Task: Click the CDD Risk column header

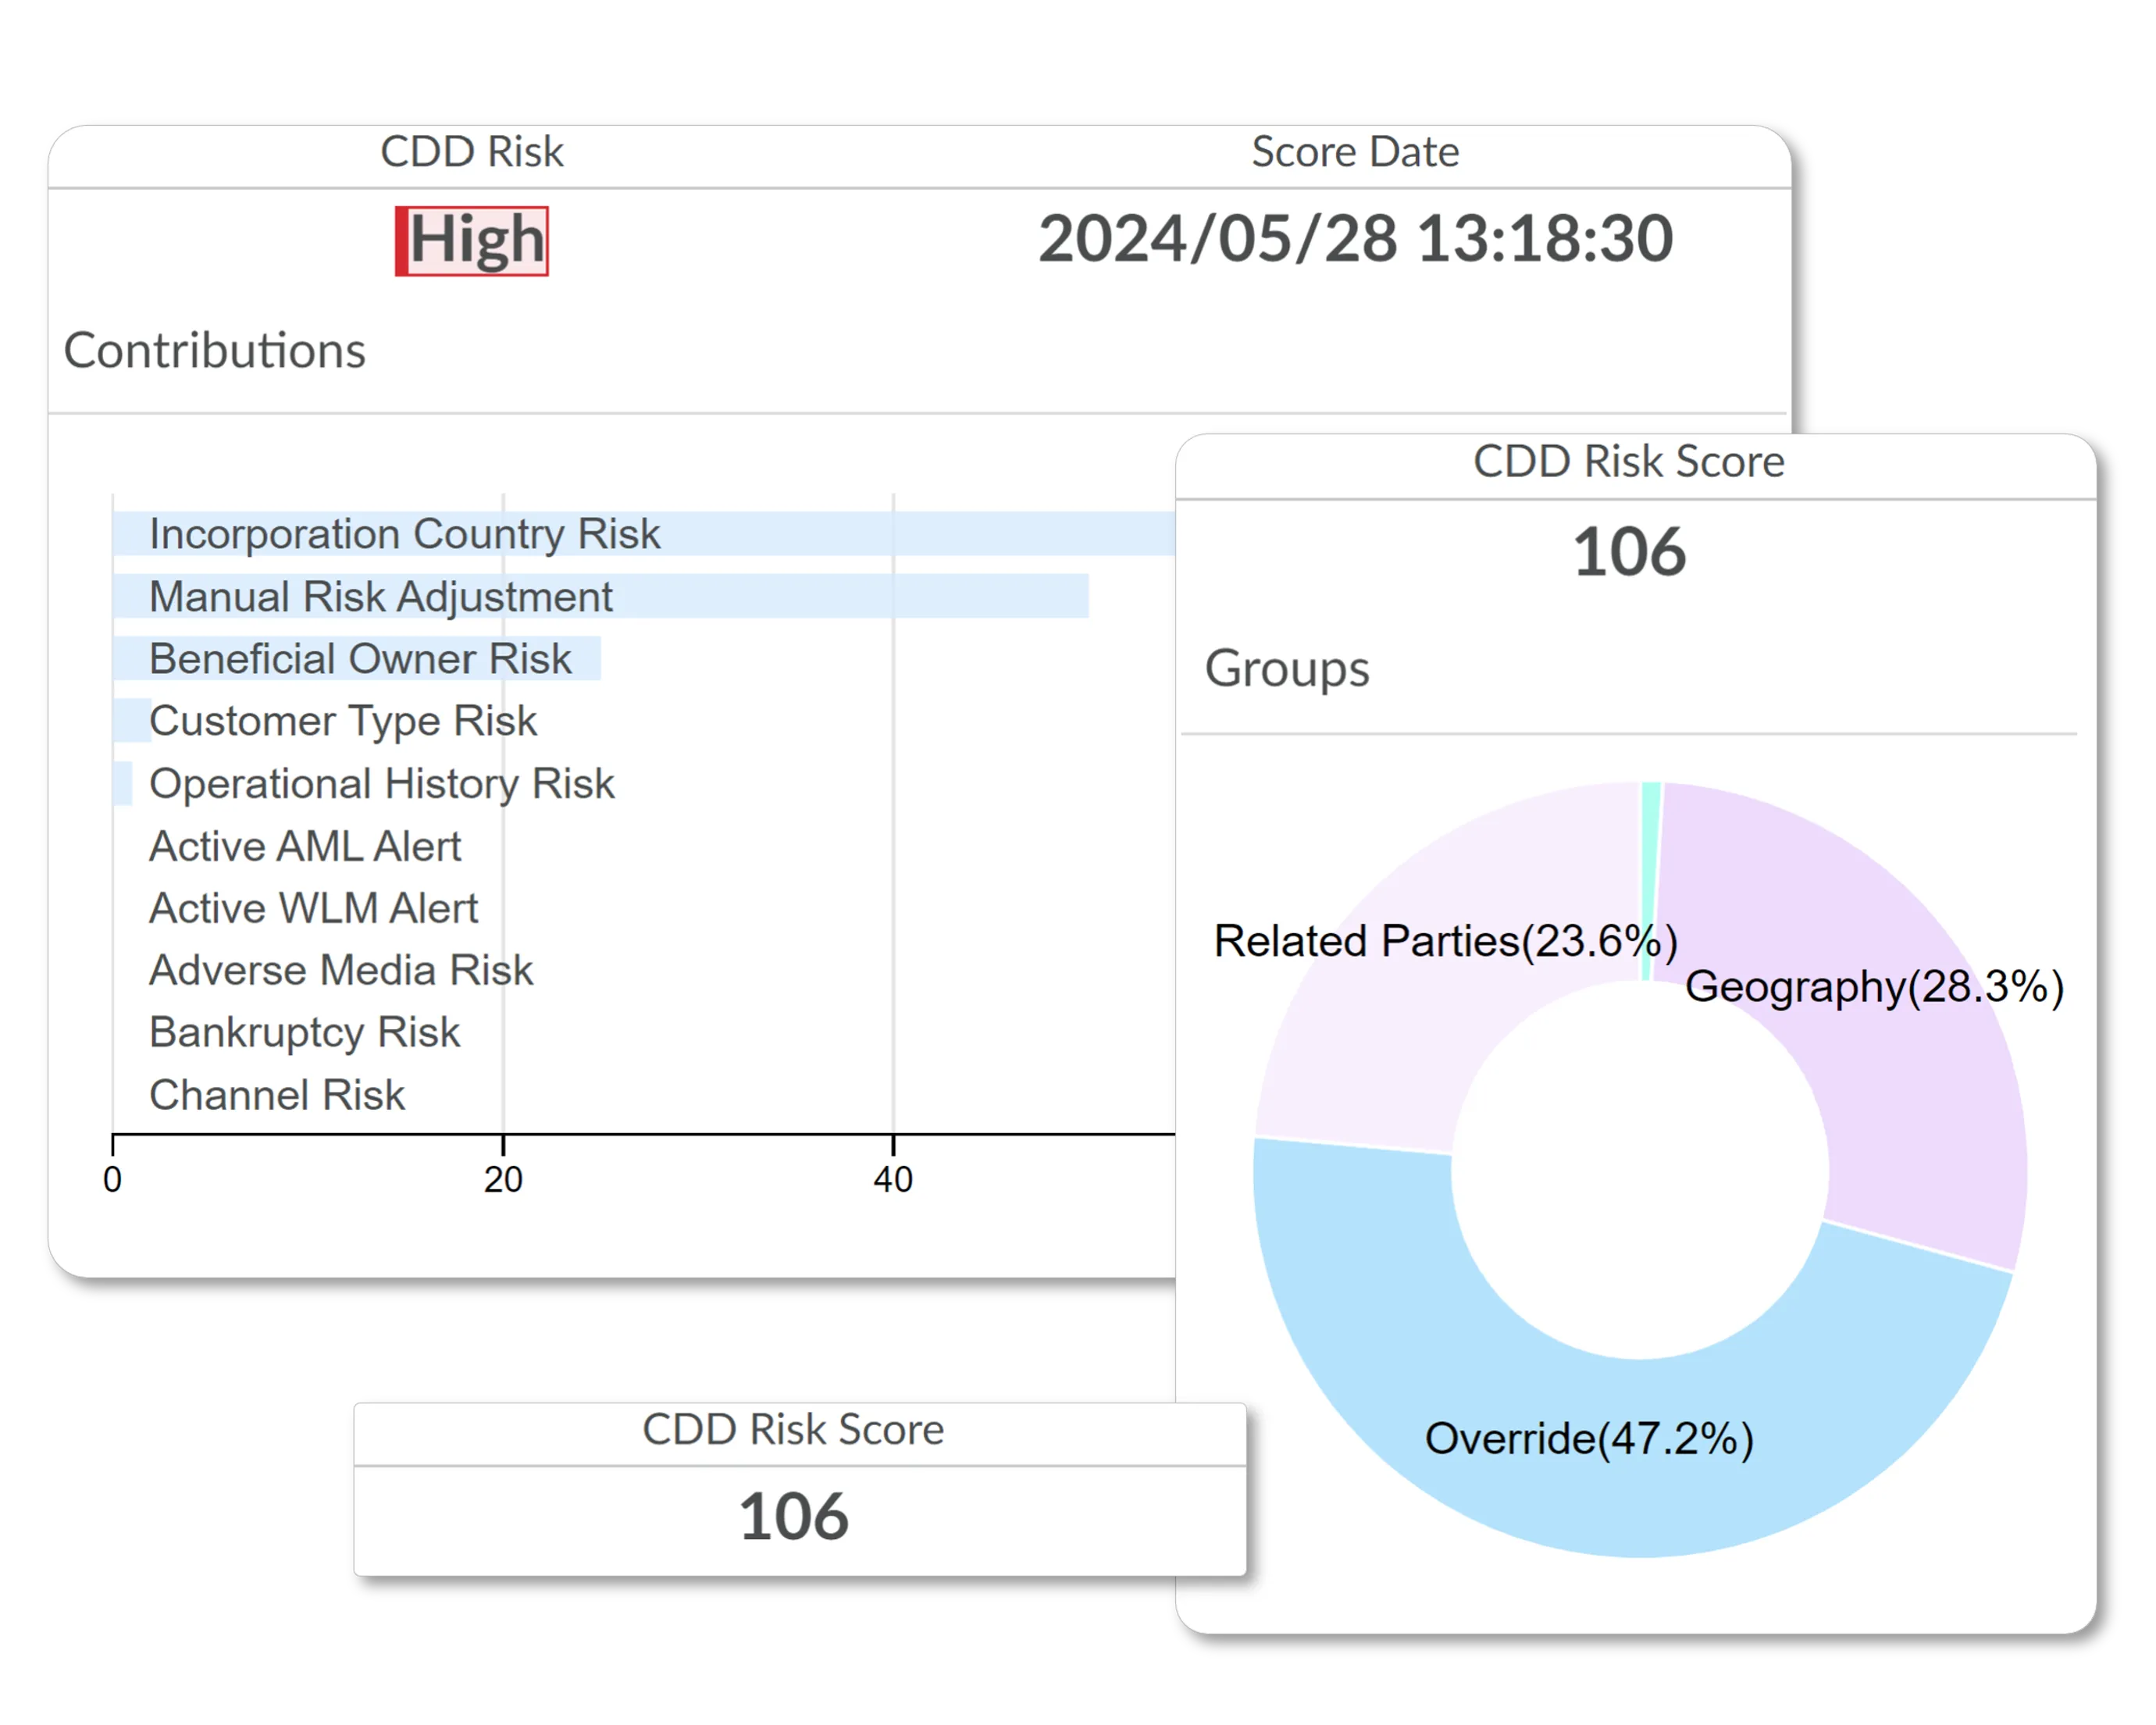Action: (x=472, y=152)
